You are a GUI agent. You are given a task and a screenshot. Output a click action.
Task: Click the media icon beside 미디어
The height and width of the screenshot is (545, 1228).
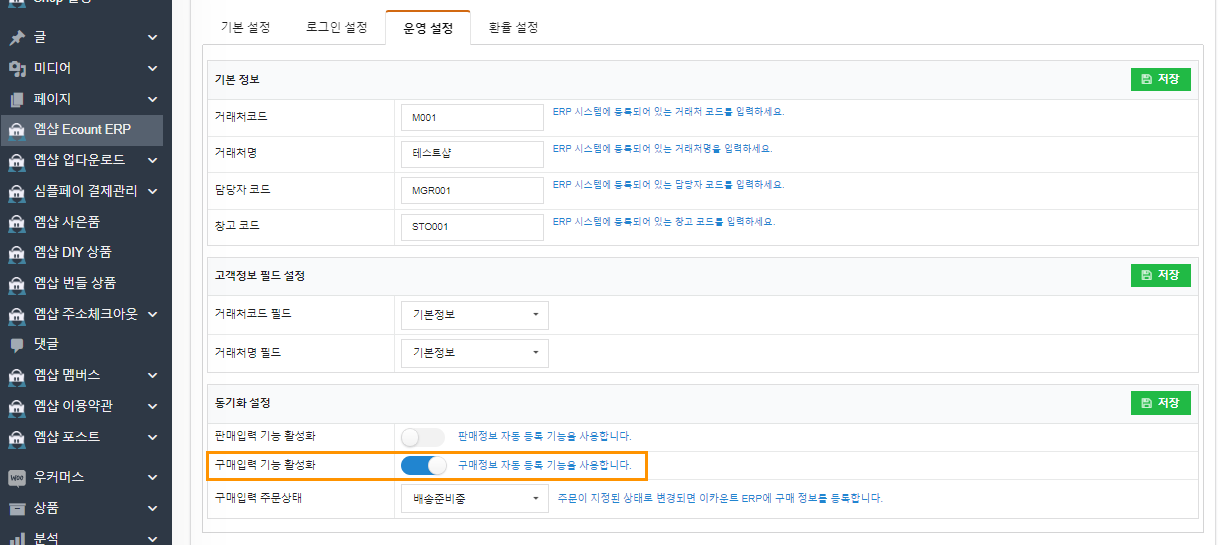pyautogui.click(x=16, y=69)
